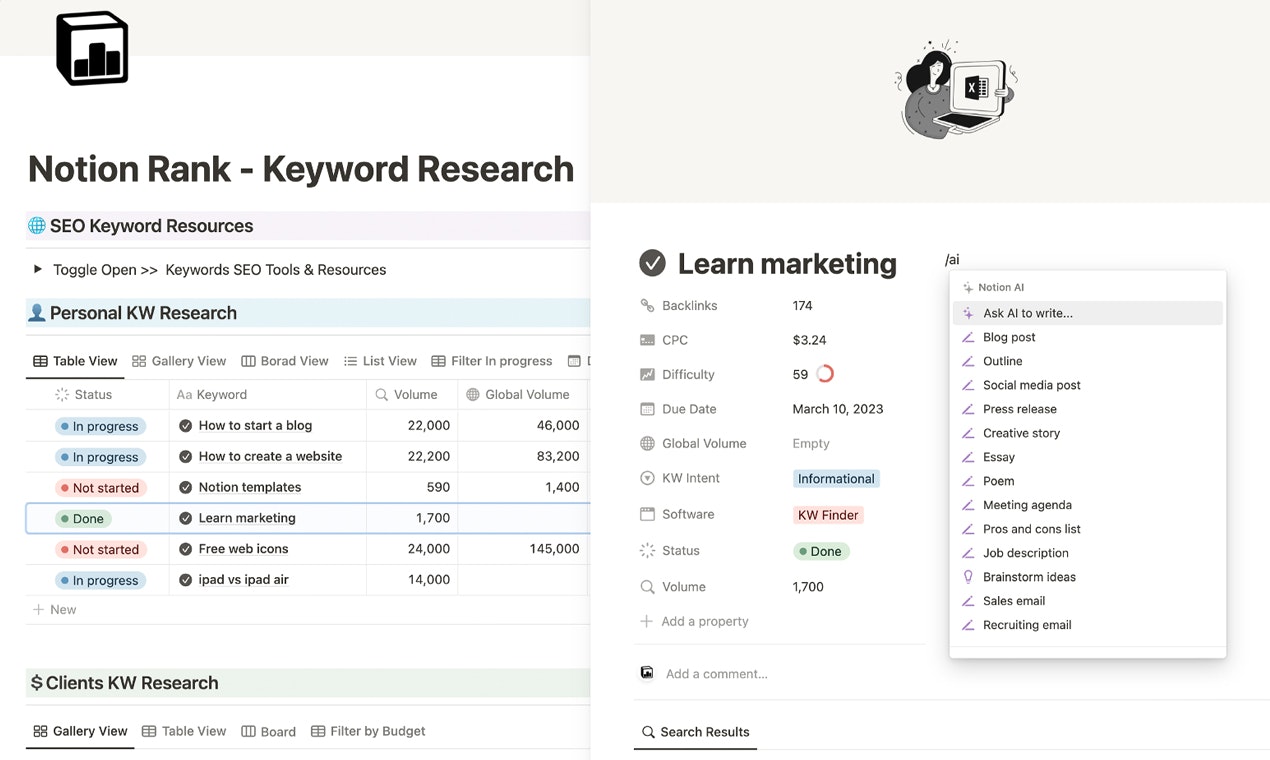1270x760 pixels.
Task: Open the Not started status of Free web icons
Action: 100,550
